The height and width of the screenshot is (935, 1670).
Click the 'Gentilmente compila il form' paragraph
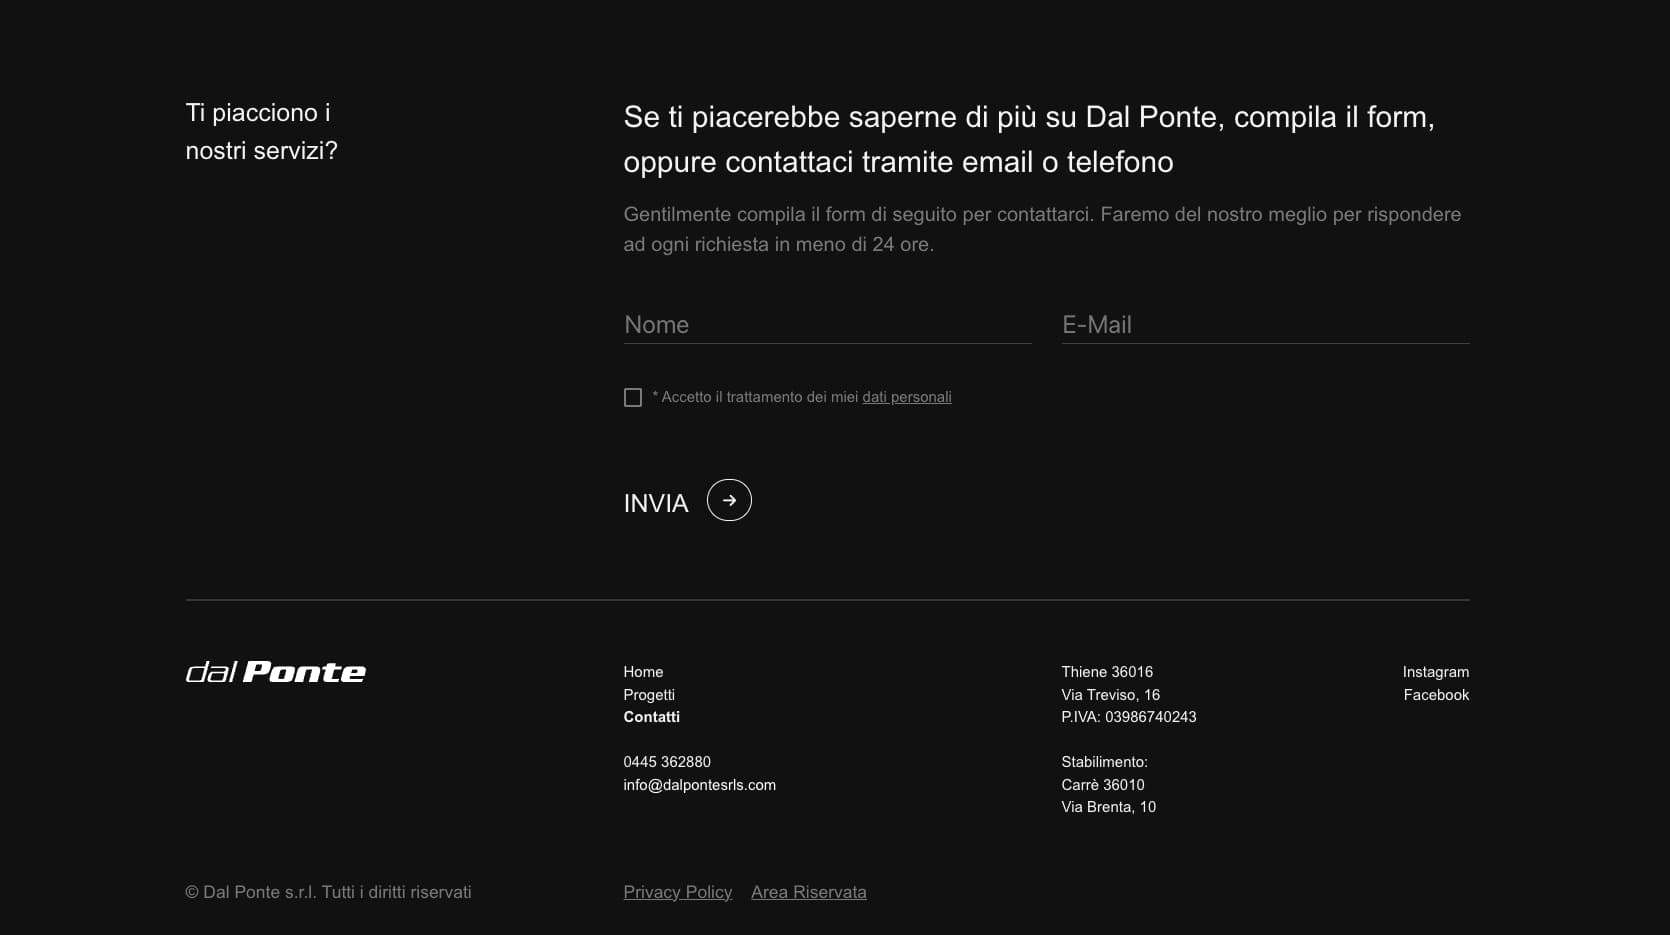tap(1042, 229)
